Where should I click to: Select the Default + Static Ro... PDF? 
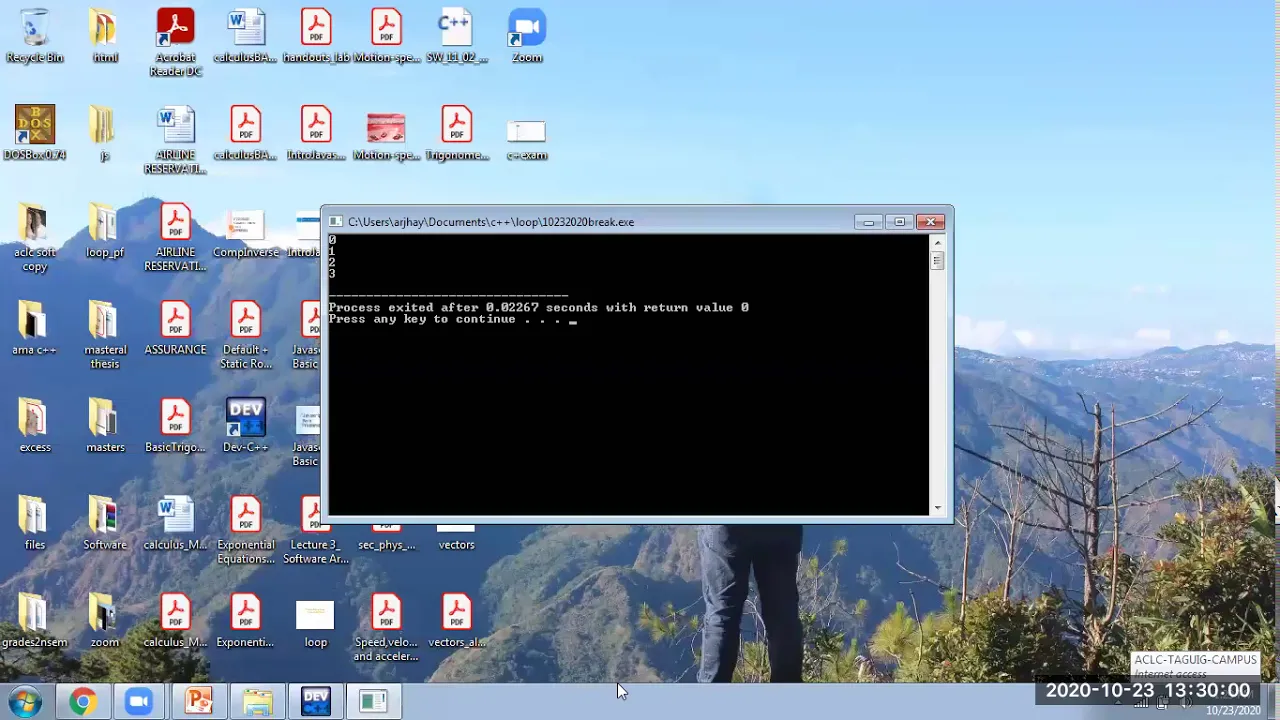pos(245,335)
